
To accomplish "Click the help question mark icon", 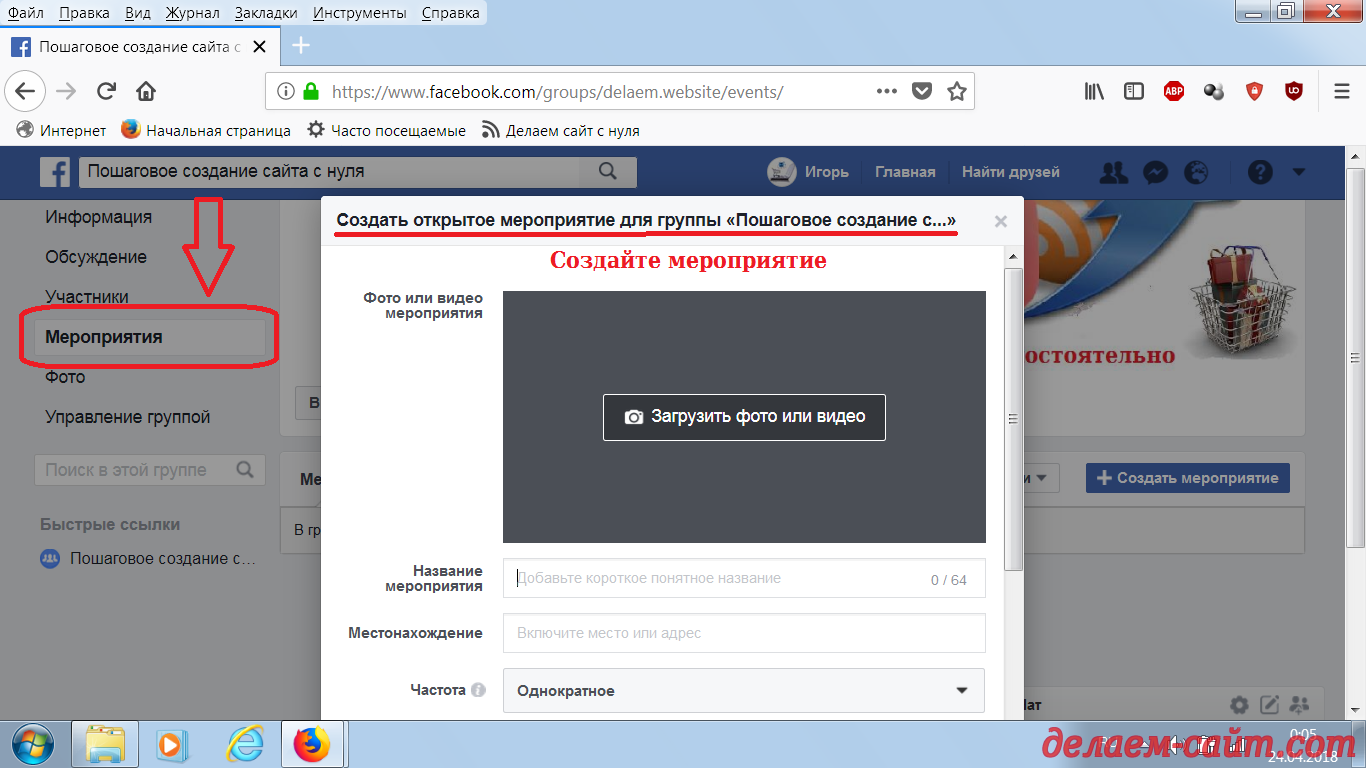I will tap(1260, 172).
